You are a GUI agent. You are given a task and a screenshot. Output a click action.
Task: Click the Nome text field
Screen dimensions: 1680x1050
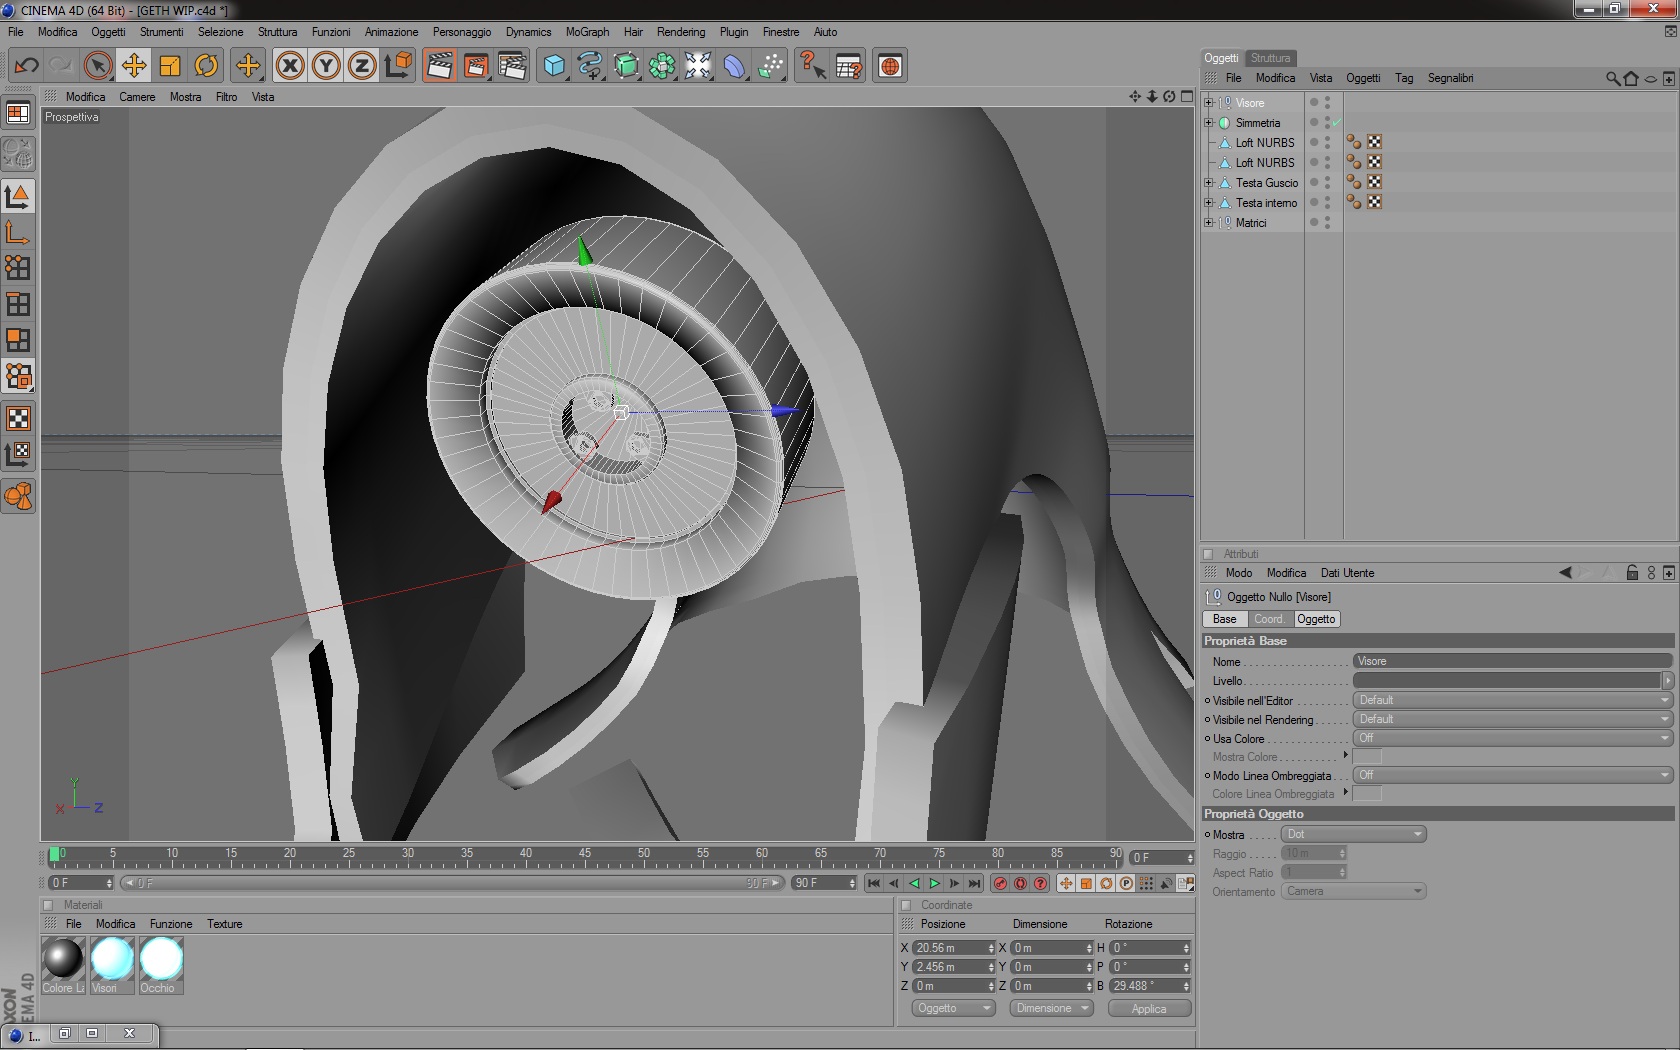1511,661
